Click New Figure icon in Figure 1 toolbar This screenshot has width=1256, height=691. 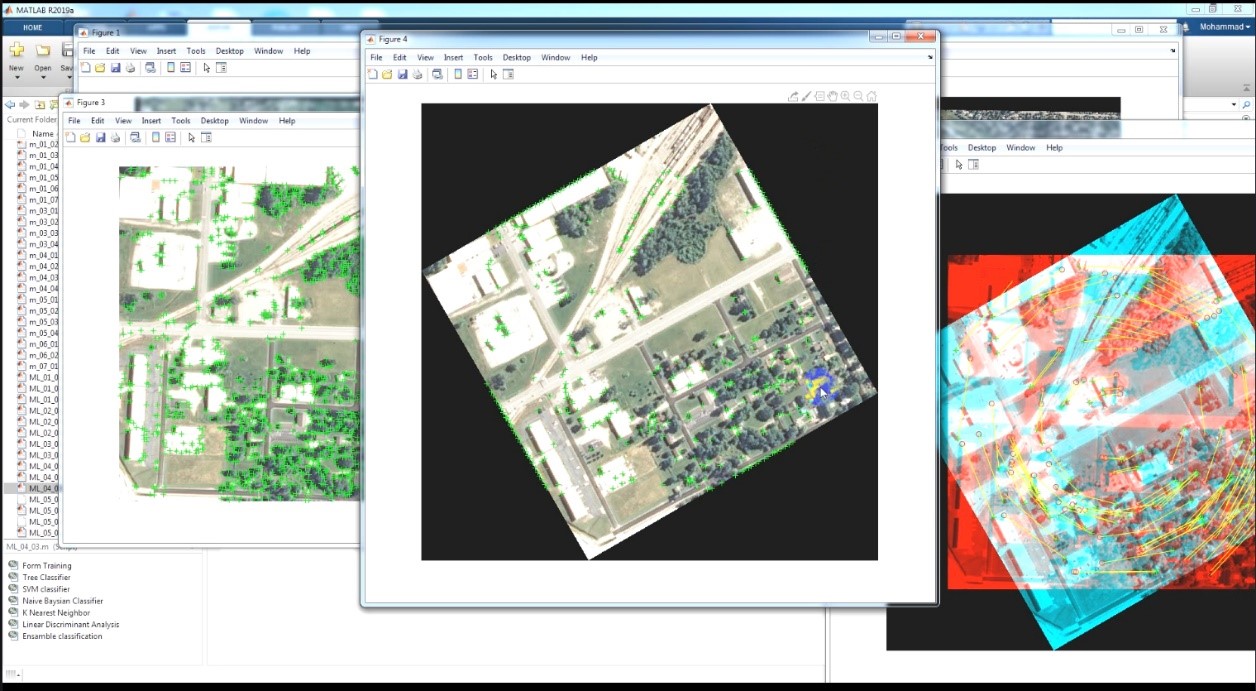tap(86, 68)
